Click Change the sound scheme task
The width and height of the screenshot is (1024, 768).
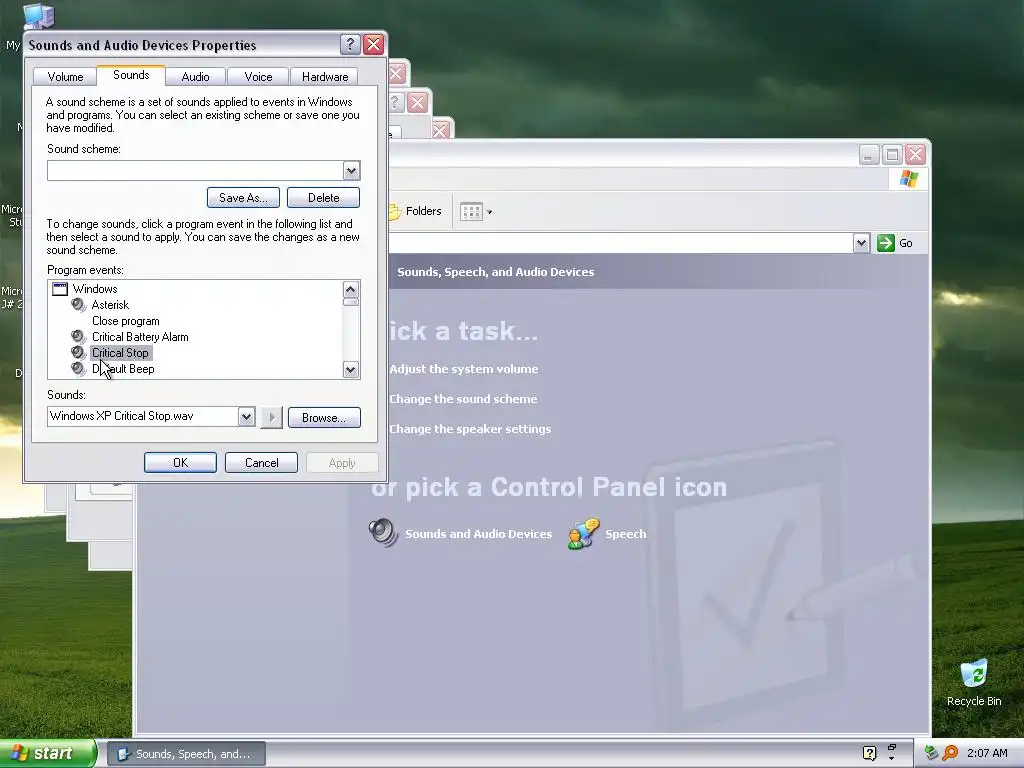[x=463, y=399]
